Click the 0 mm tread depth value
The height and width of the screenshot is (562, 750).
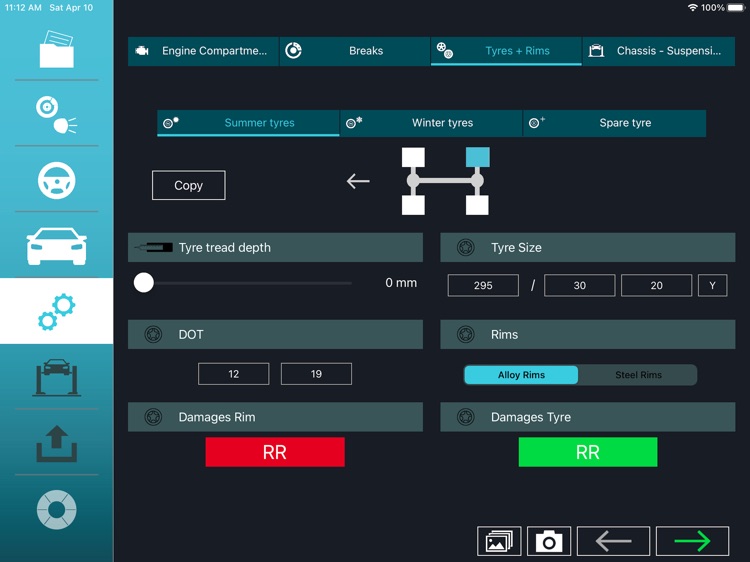pyautogui.click(x=401, y=283)
